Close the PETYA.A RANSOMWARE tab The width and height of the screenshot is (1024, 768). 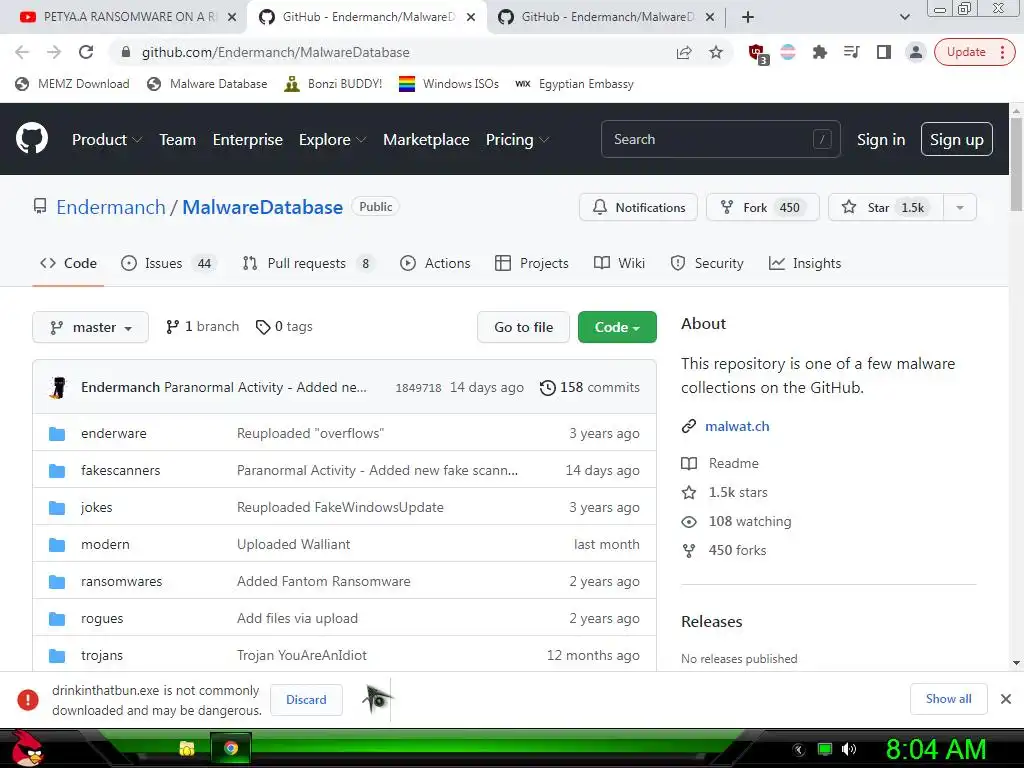pyautogui.click(x=231, y=17)
